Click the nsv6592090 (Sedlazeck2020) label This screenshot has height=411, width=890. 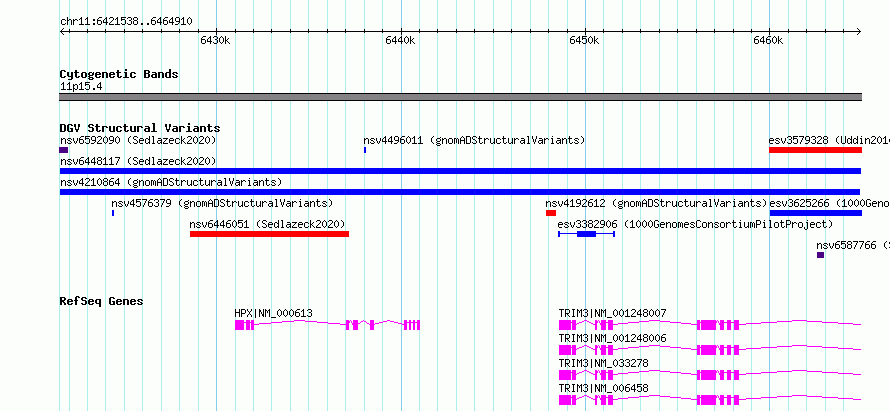coord(138,140)
